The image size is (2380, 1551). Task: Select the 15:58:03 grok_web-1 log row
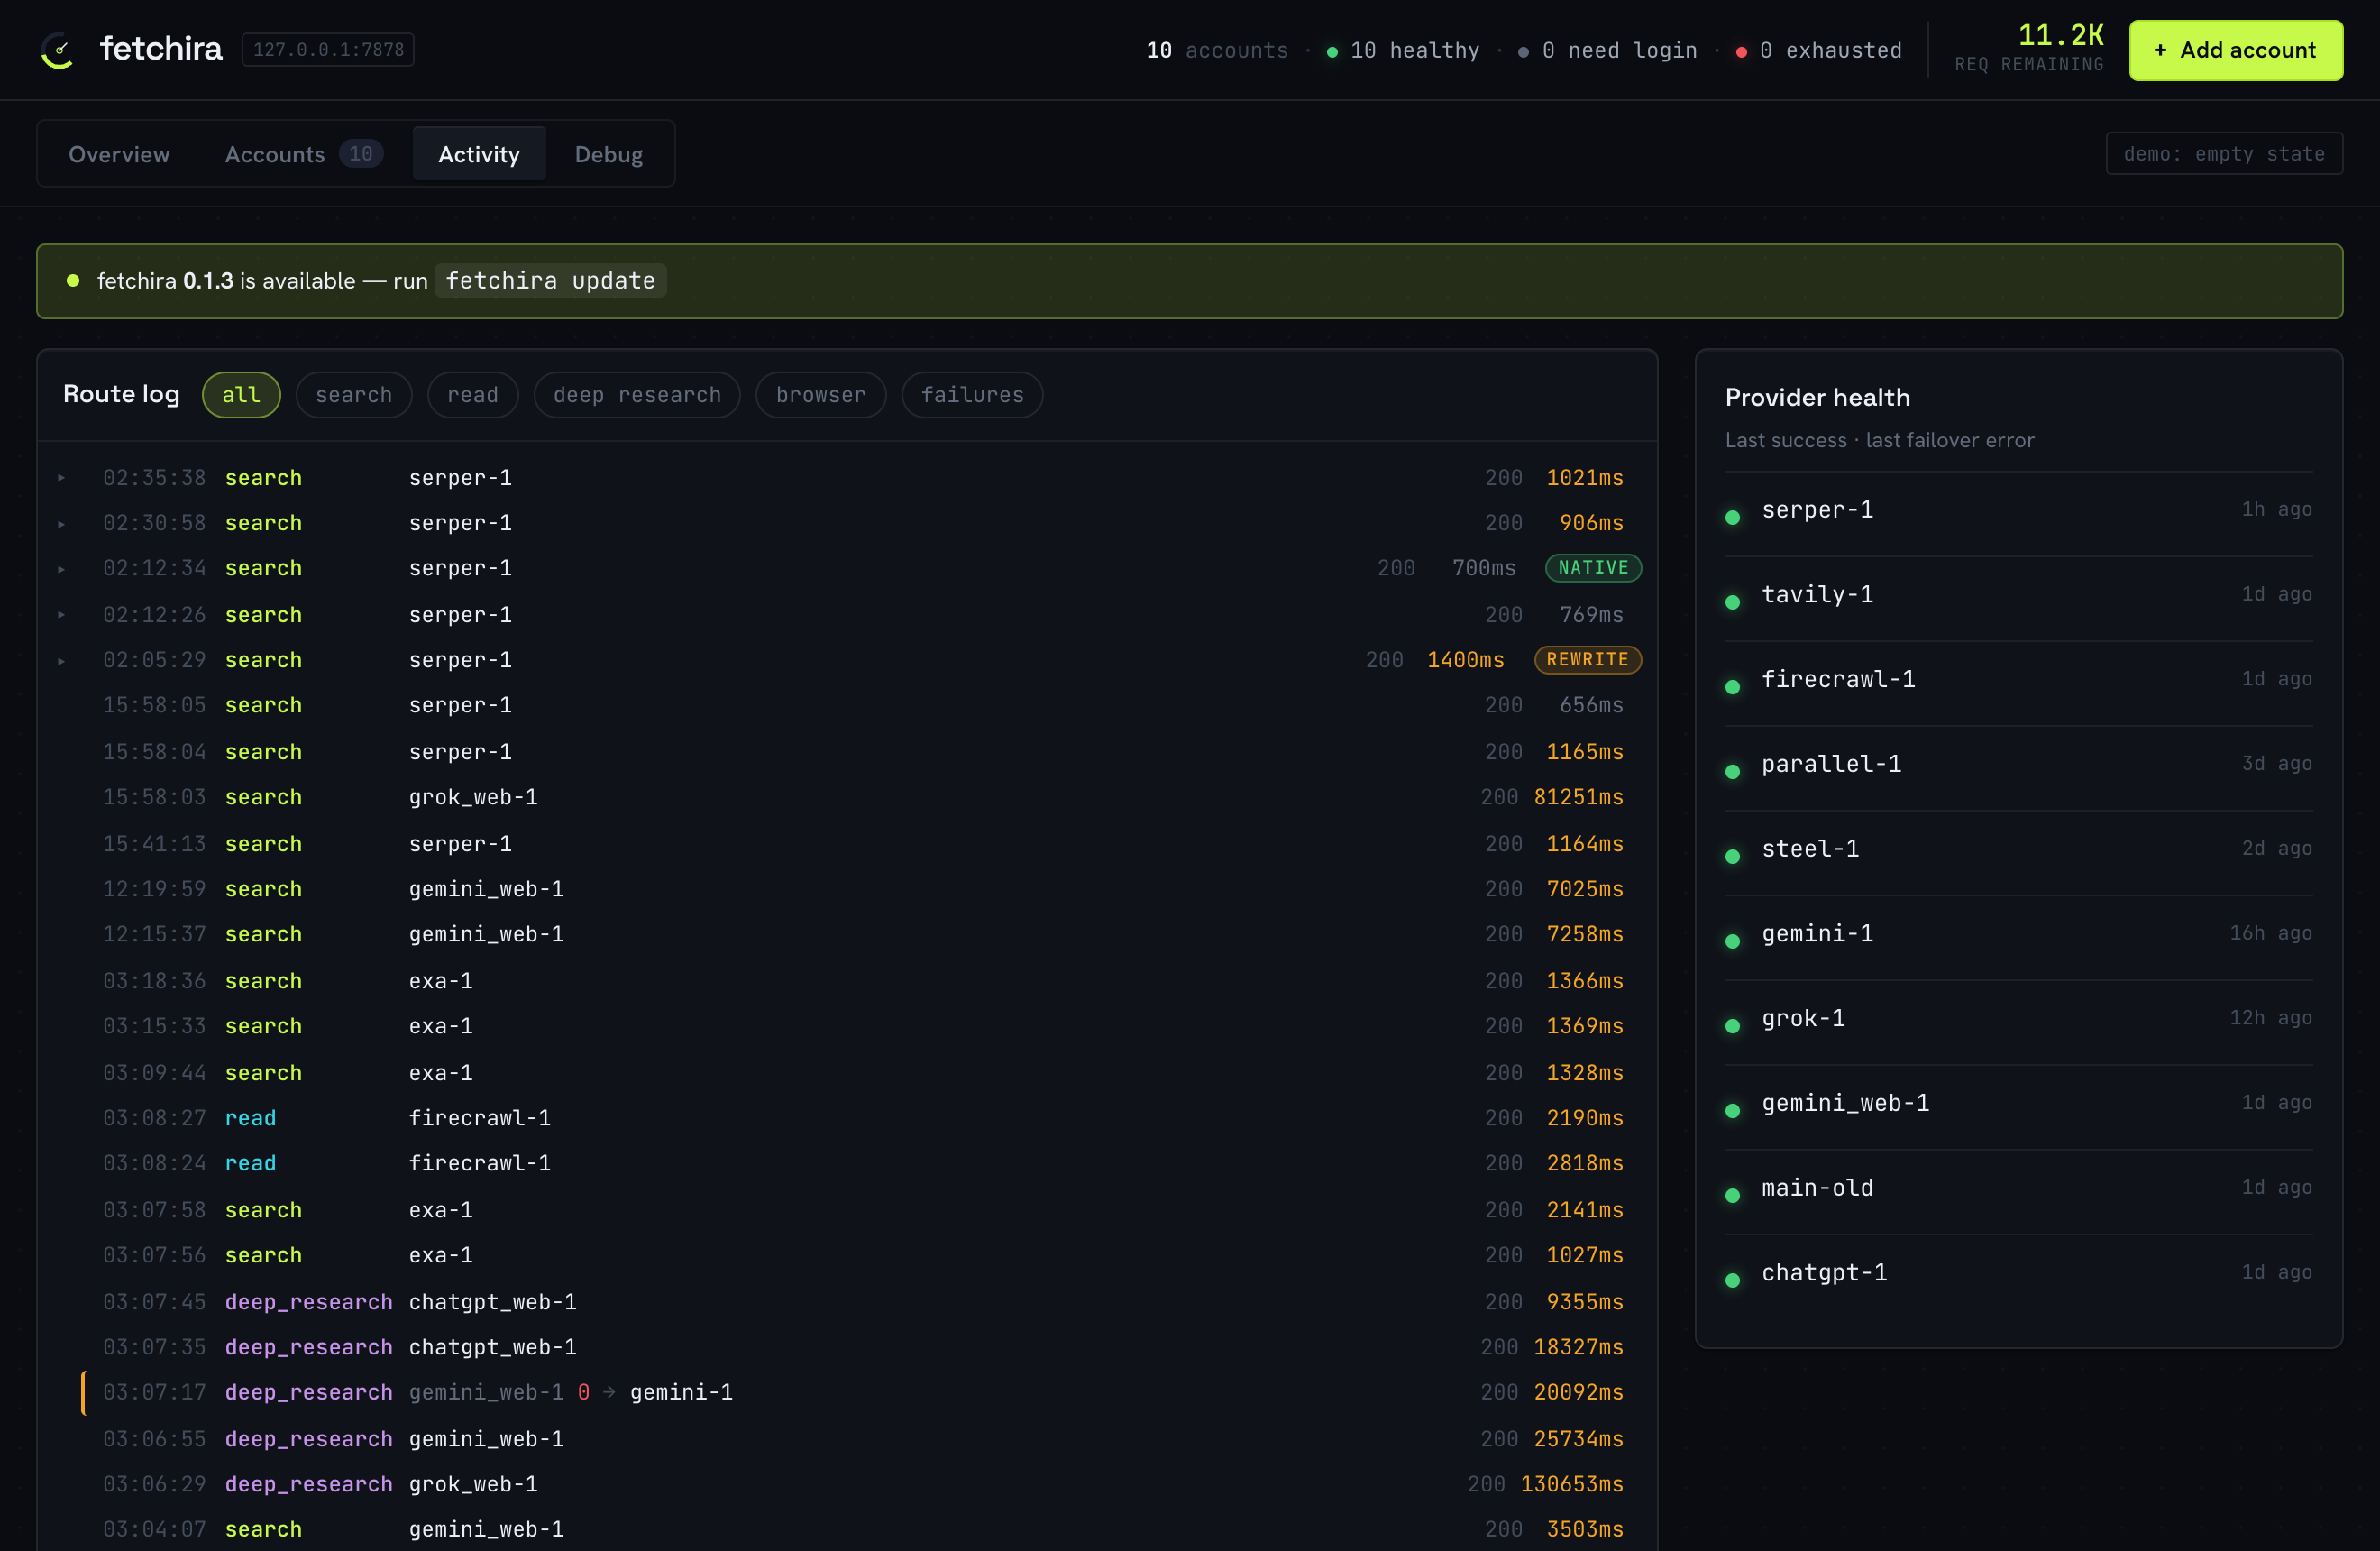[x=847, y=797]
